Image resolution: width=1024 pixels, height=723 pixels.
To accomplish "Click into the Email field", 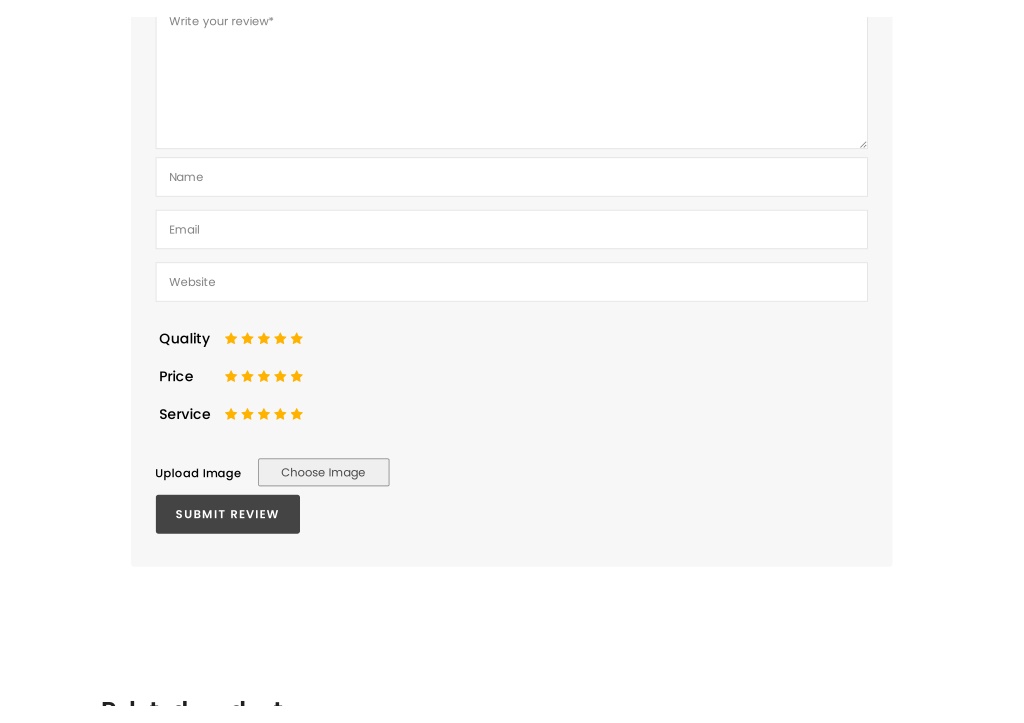I will [511, 229].
